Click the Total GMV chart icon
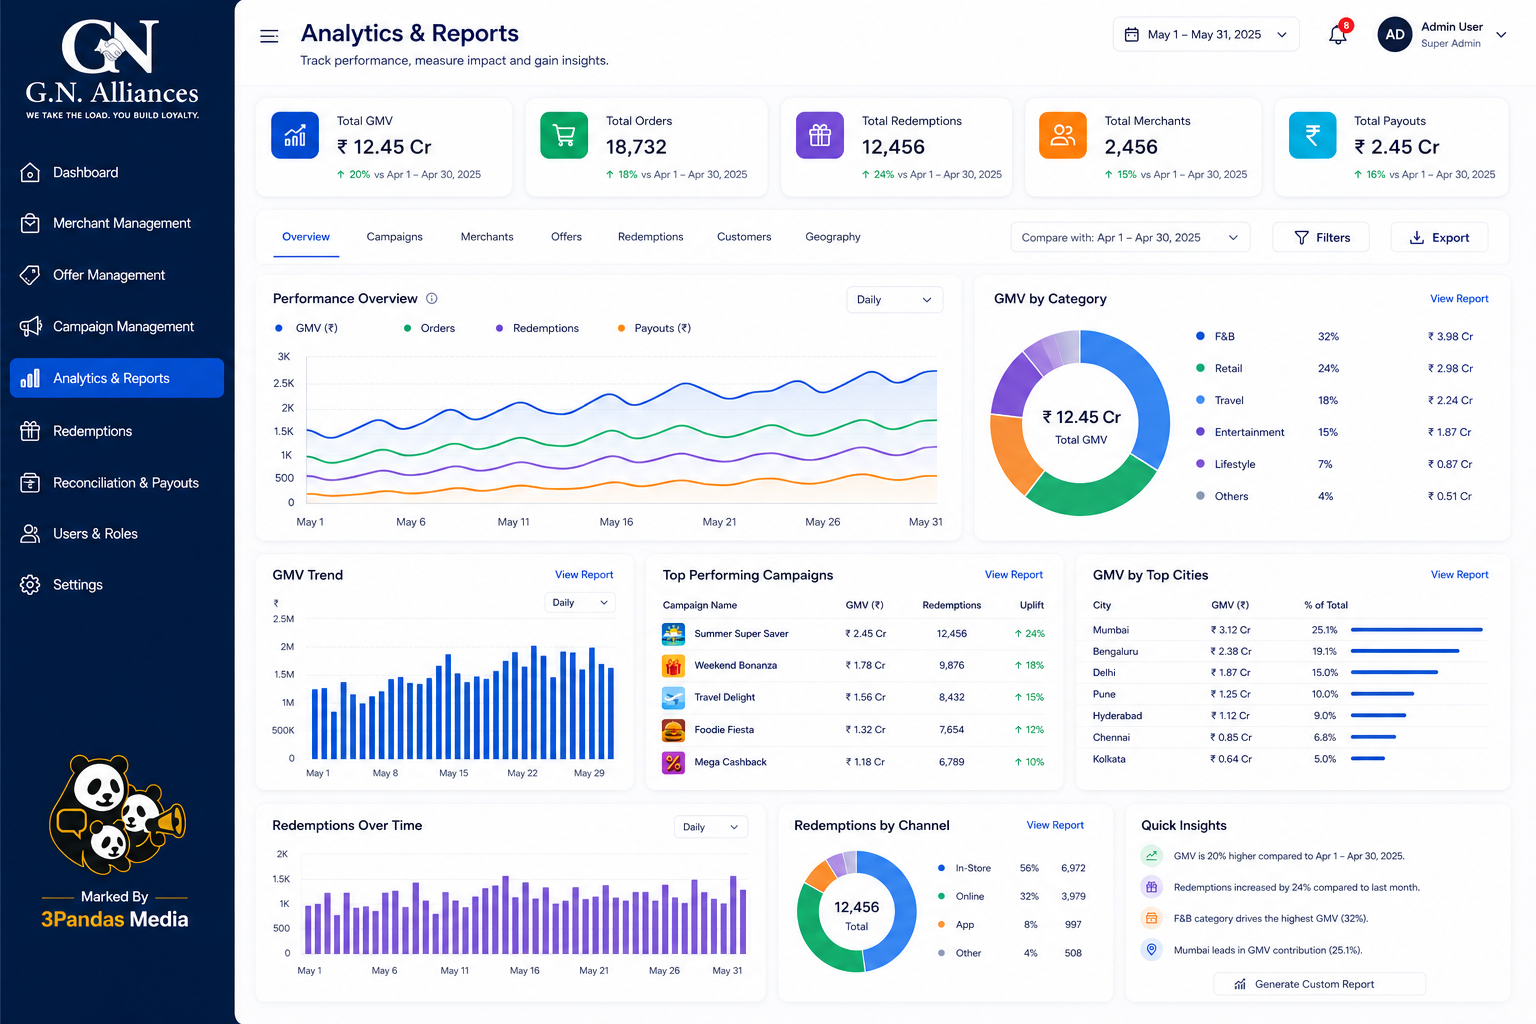Screen dimensions: 1536x1024 (295, 135)
